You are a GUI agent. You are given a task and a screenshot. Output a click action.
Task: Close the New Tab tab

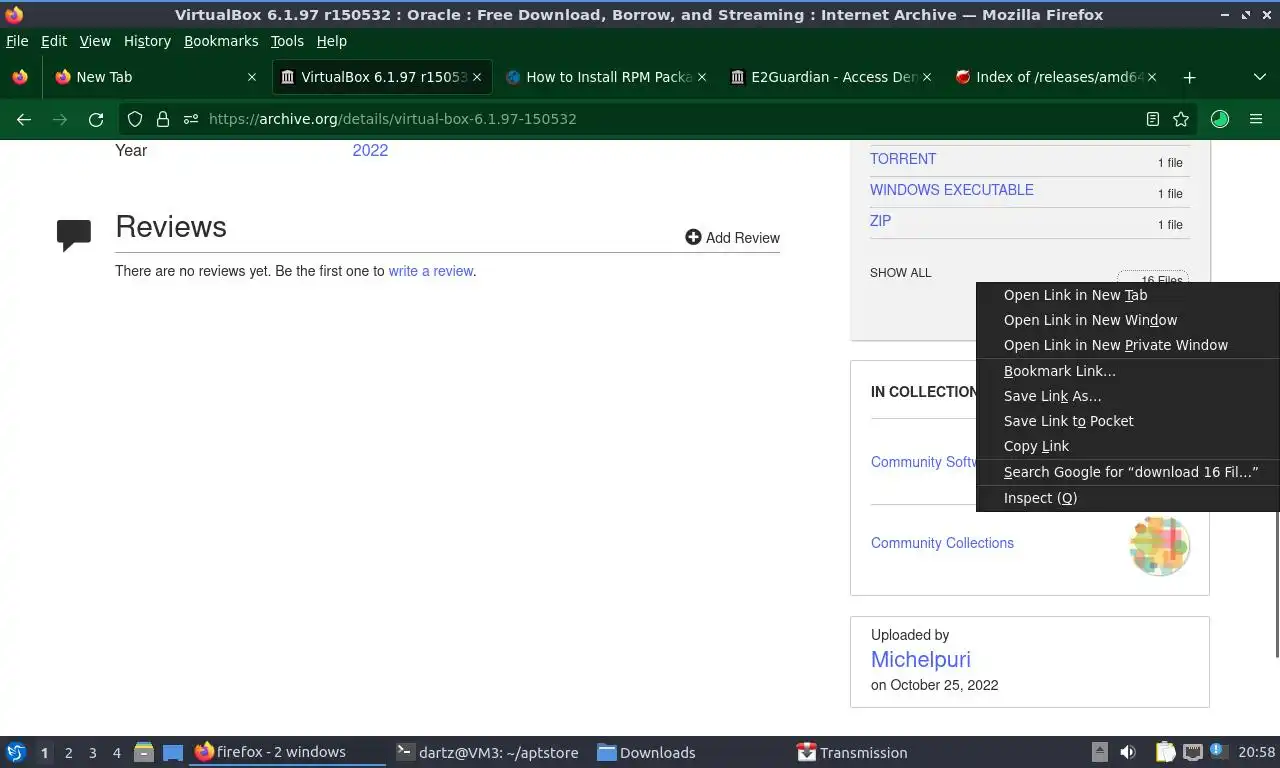point(252,77)
